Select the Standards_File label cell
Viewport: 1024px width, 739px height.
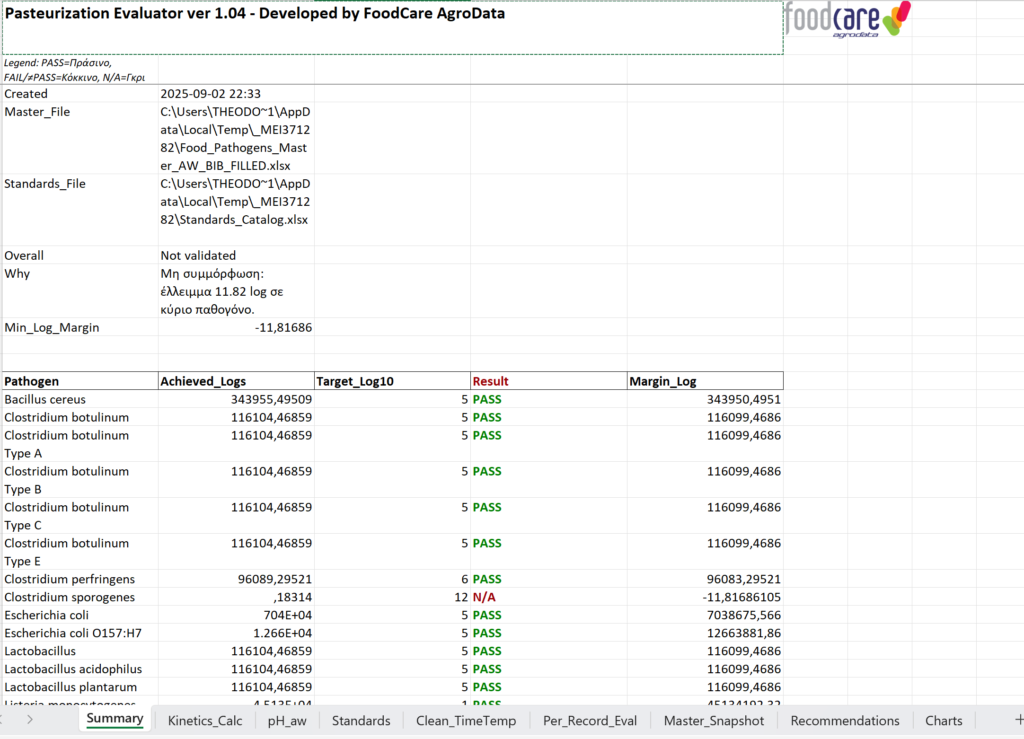80,210
